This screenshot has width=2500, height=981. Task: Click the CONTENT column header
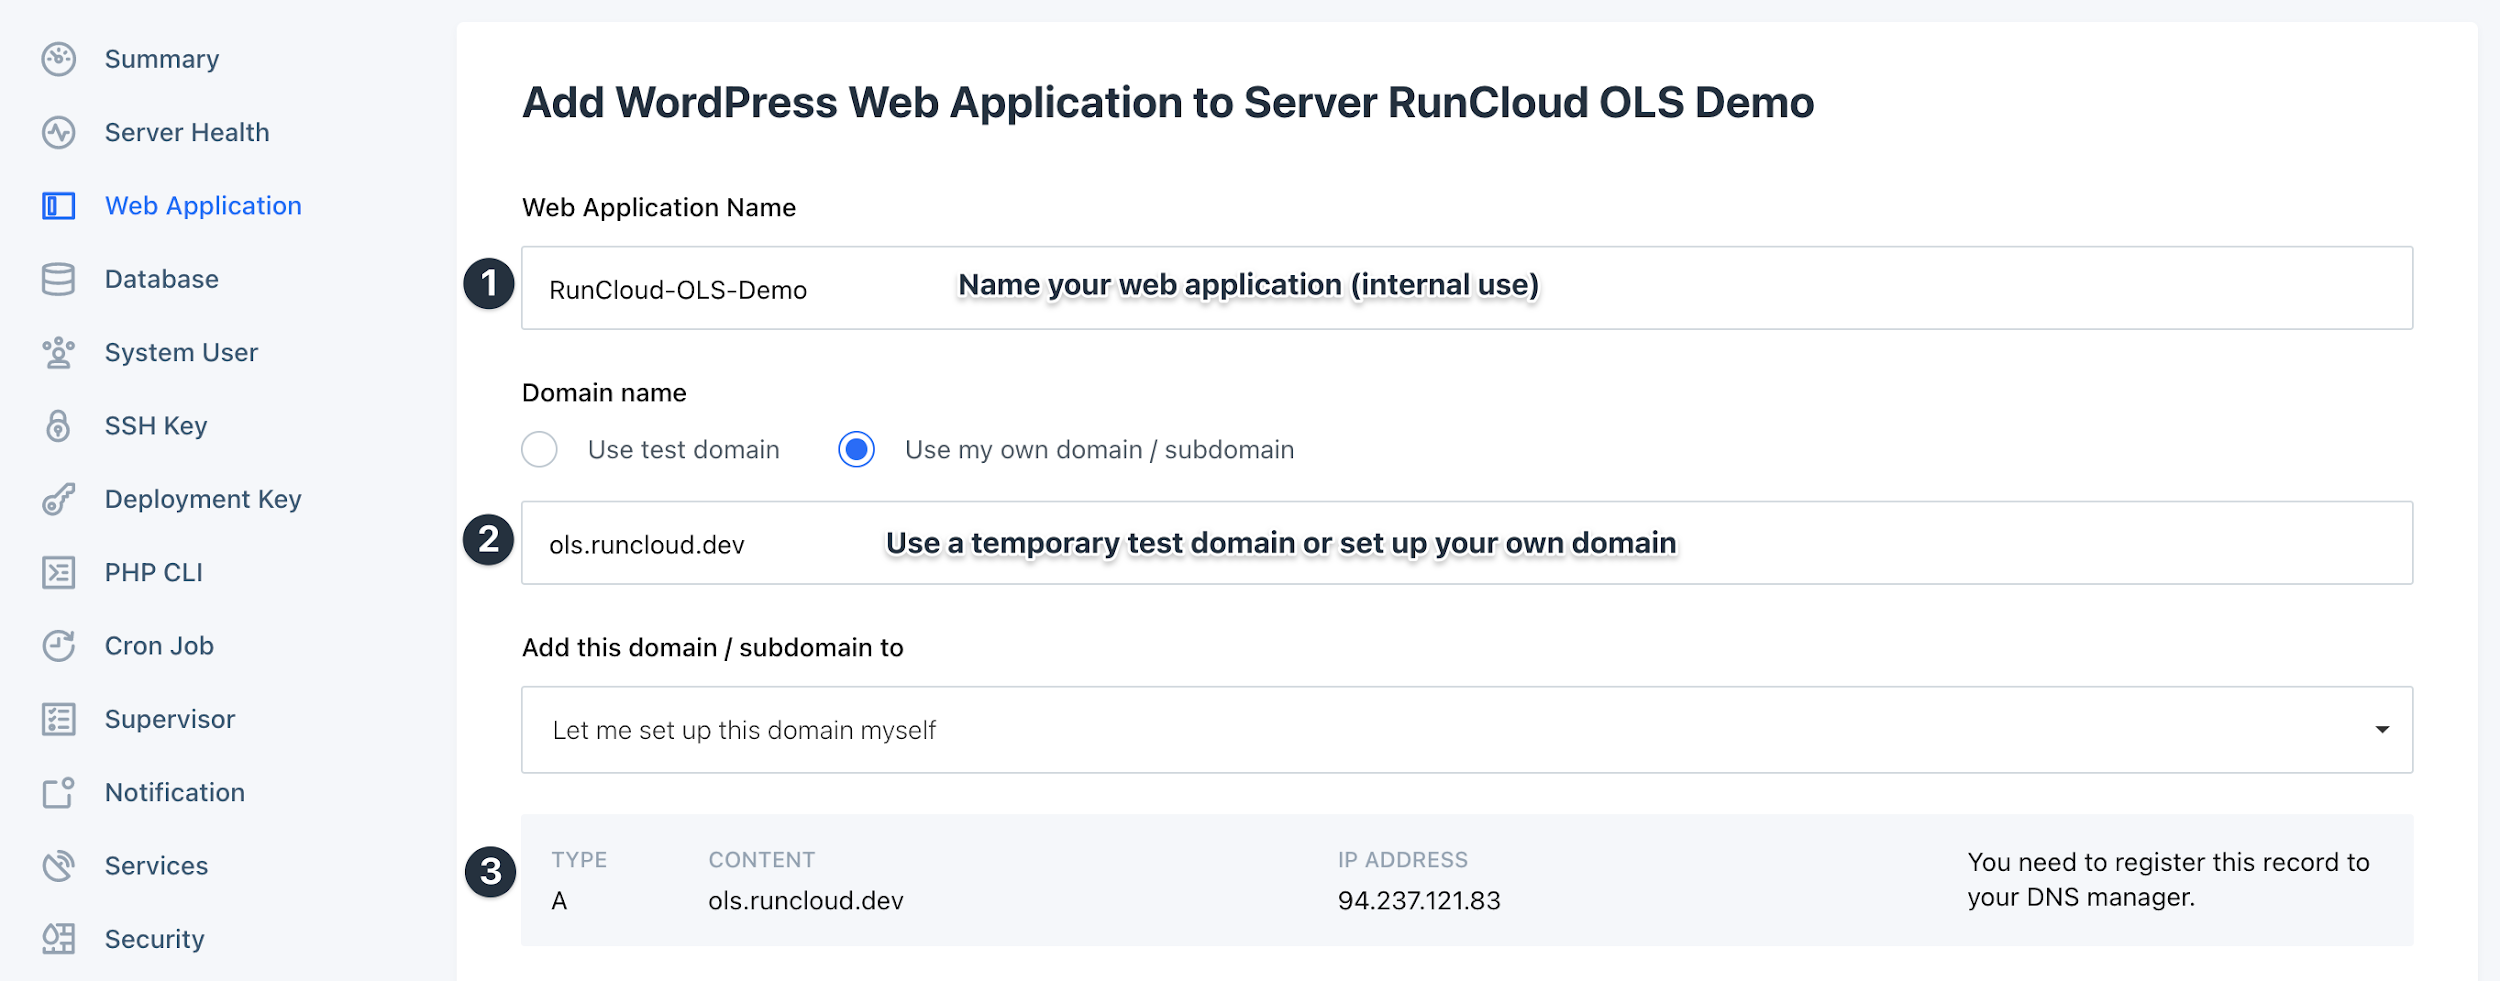point(762,860)
